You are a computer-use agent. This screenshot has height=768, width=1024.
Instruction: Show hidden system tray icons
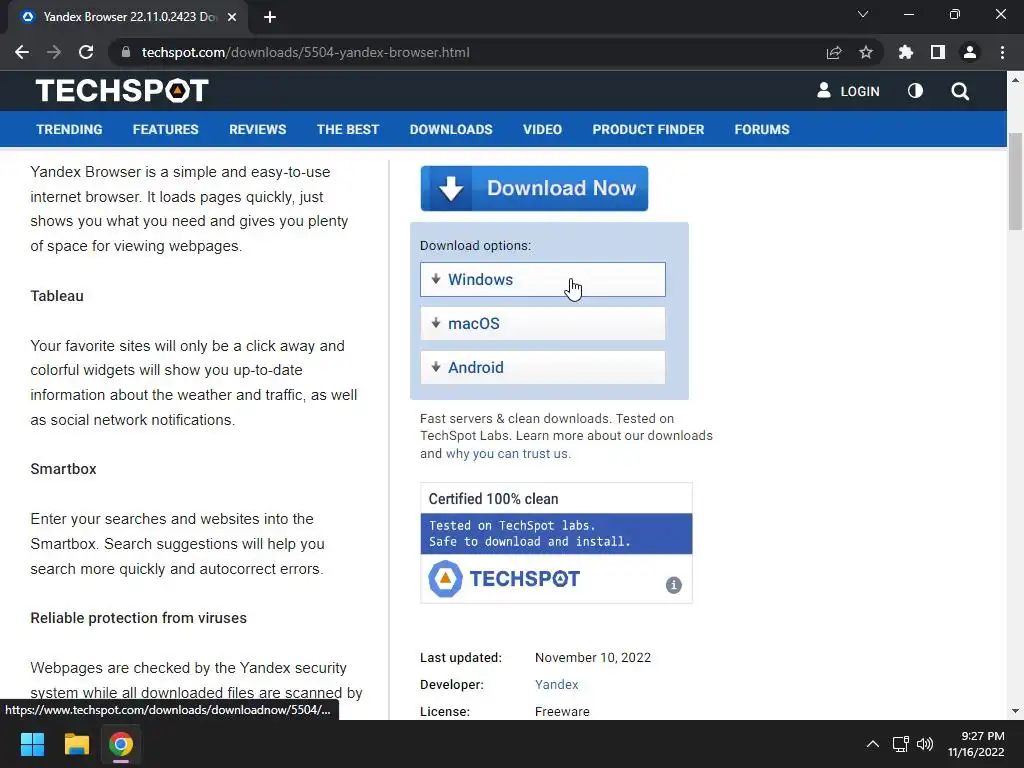pos(872,744)
